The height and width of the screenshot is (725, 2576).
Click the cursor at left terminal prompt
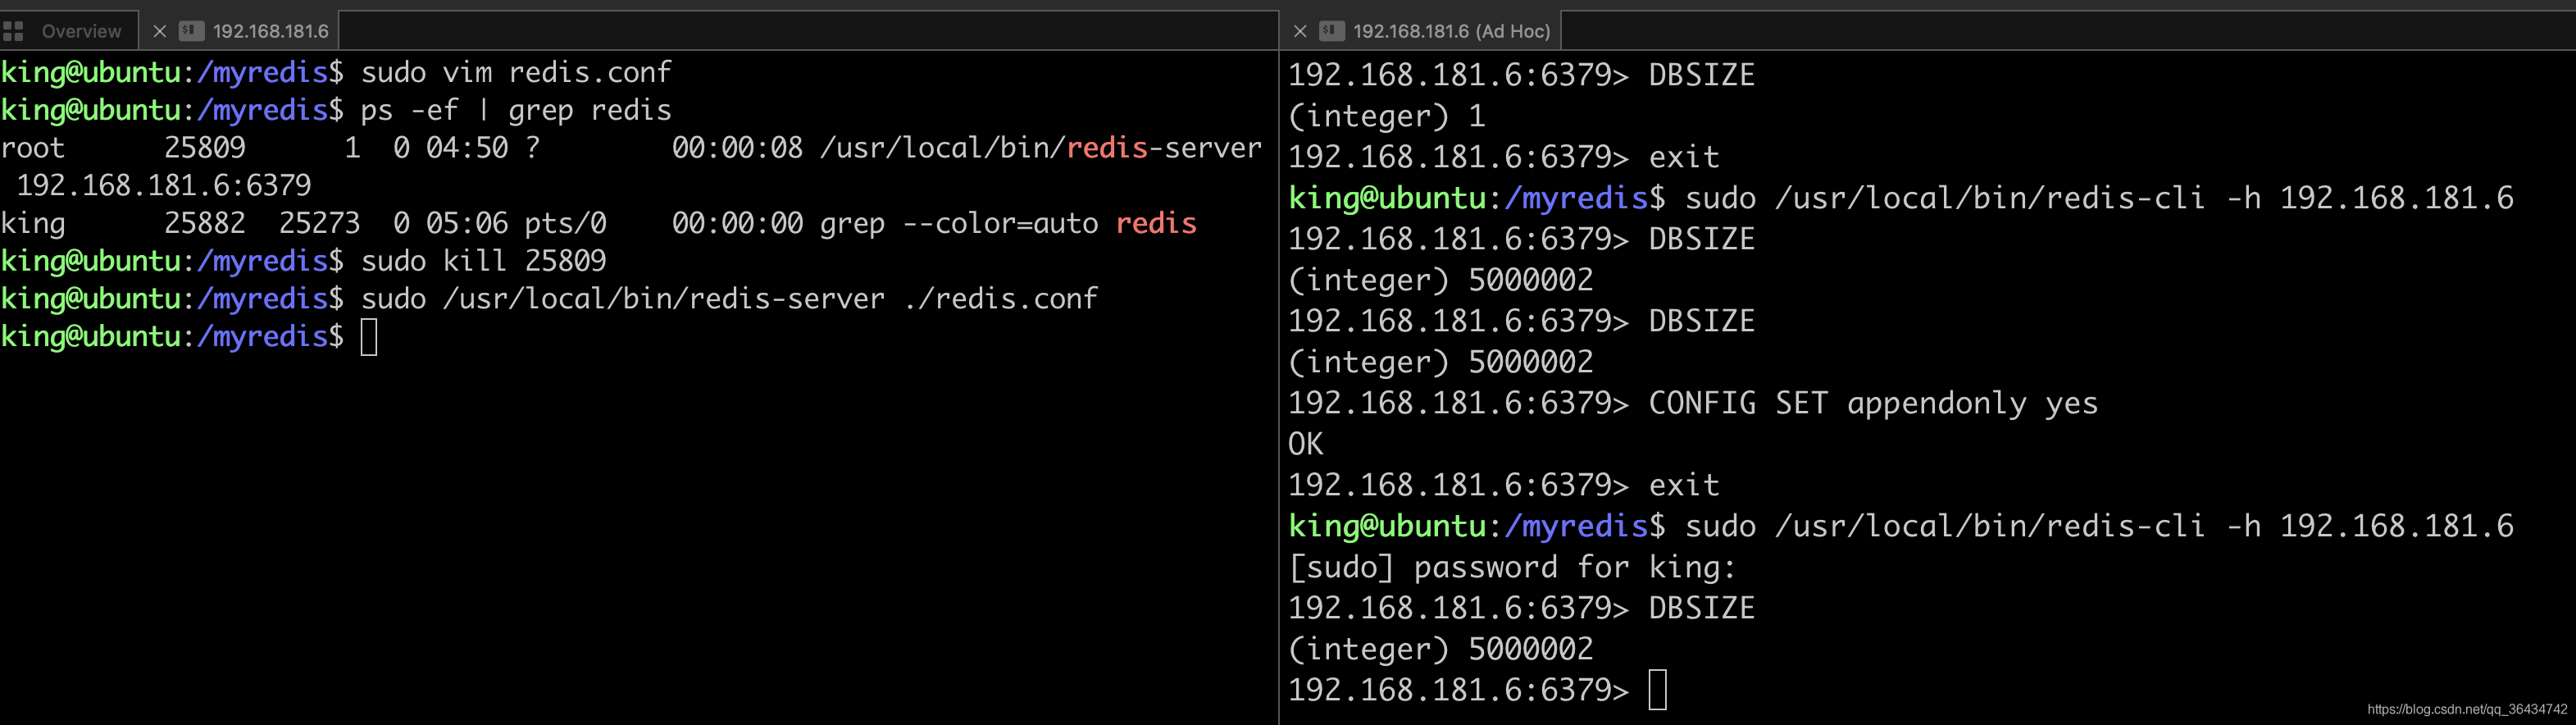[369, 337]
